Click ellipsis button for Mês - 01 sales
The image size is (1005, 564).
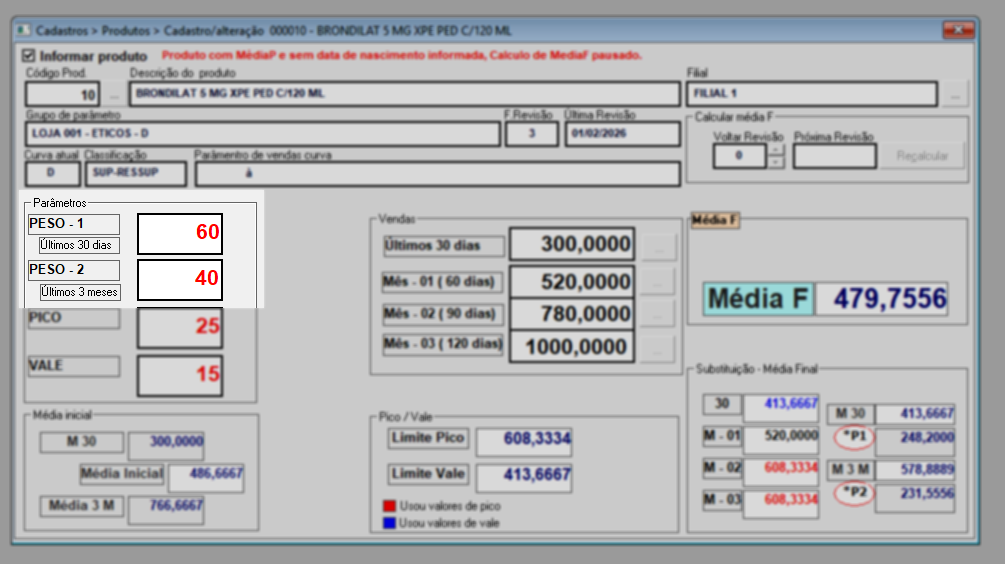point(657,282)
